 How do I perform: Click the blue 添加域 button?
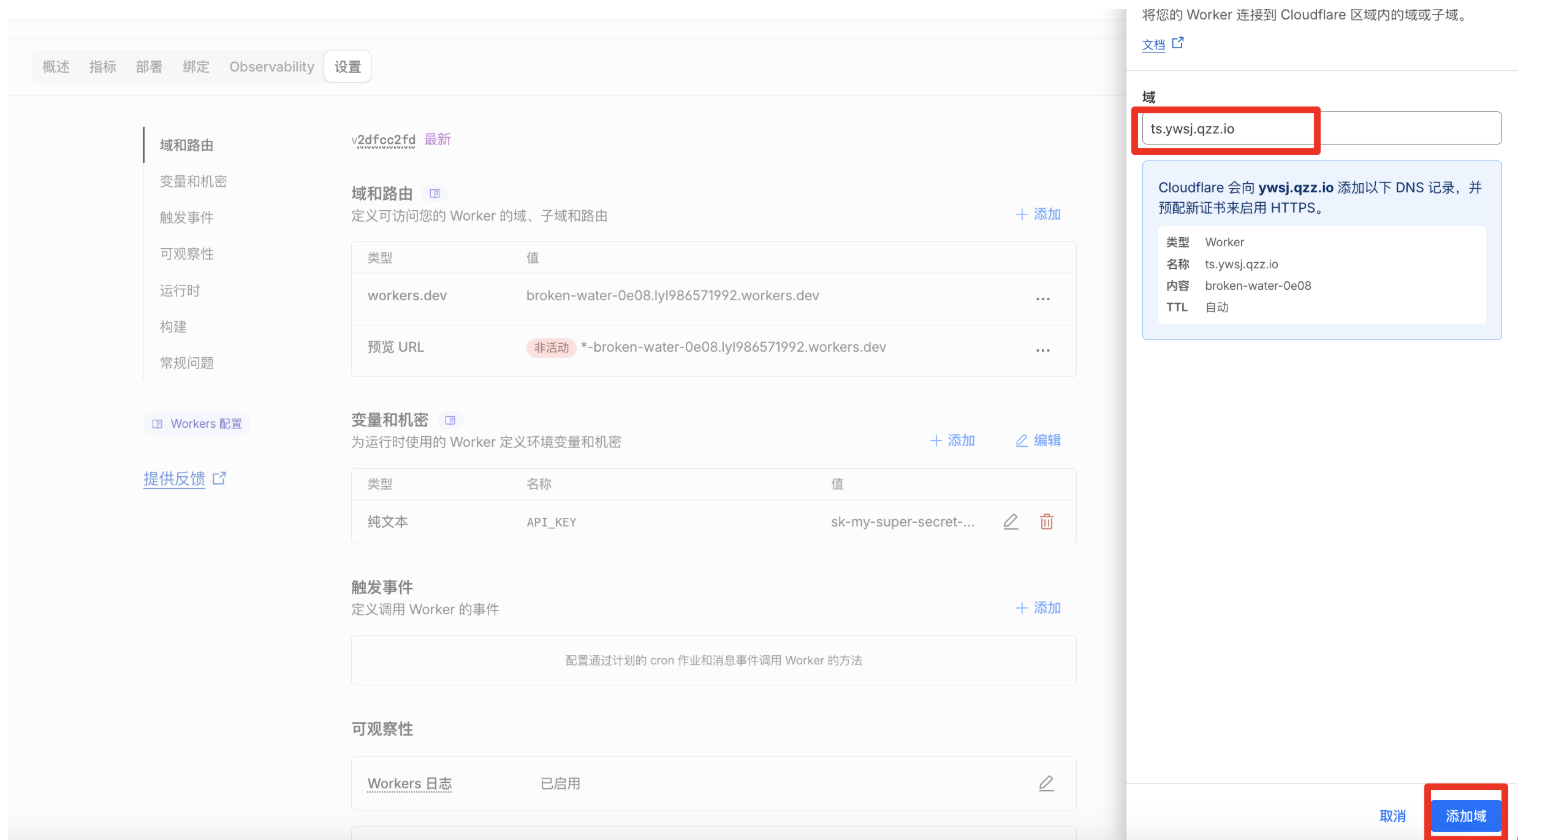pyautogui.click(x=1465, y=816)
